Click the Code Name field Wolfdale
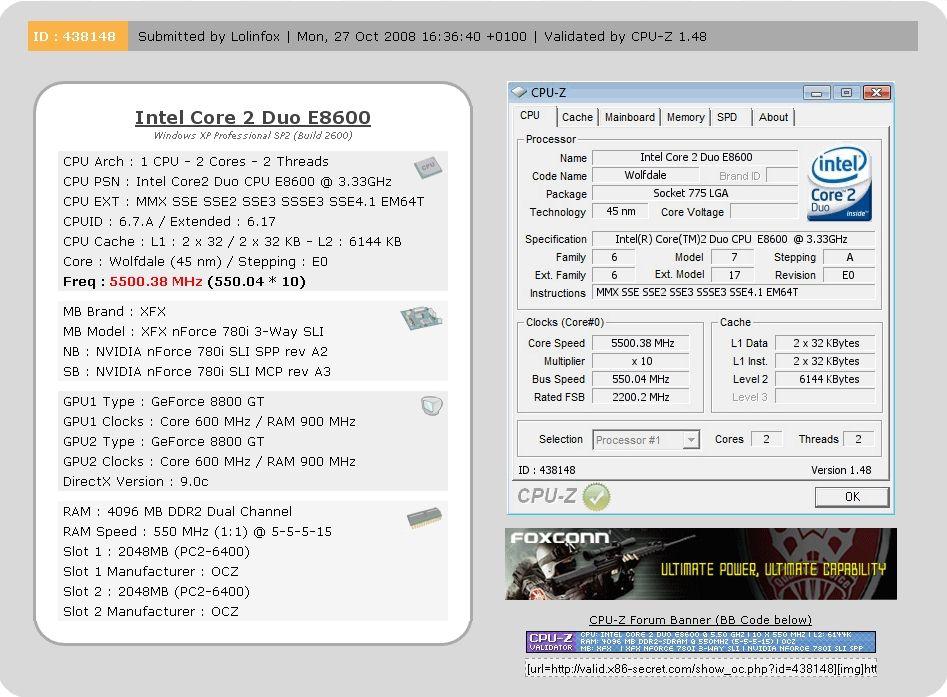Viewport: 947px width, 697px height. (x=645, y=175)
